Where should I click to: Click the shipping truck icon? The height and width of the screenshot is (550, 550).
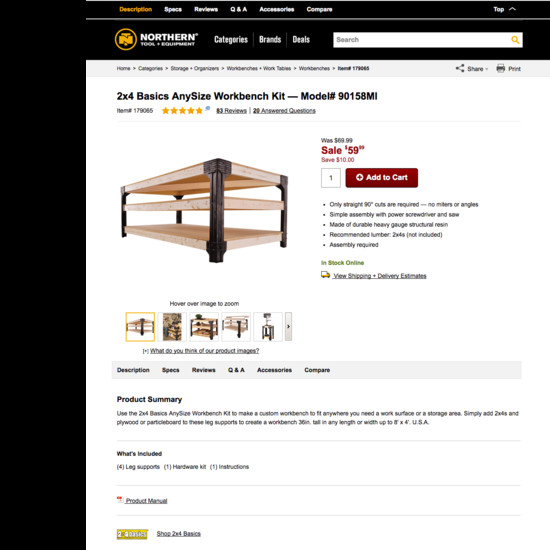pyautogui.click(x=325, y=275)
